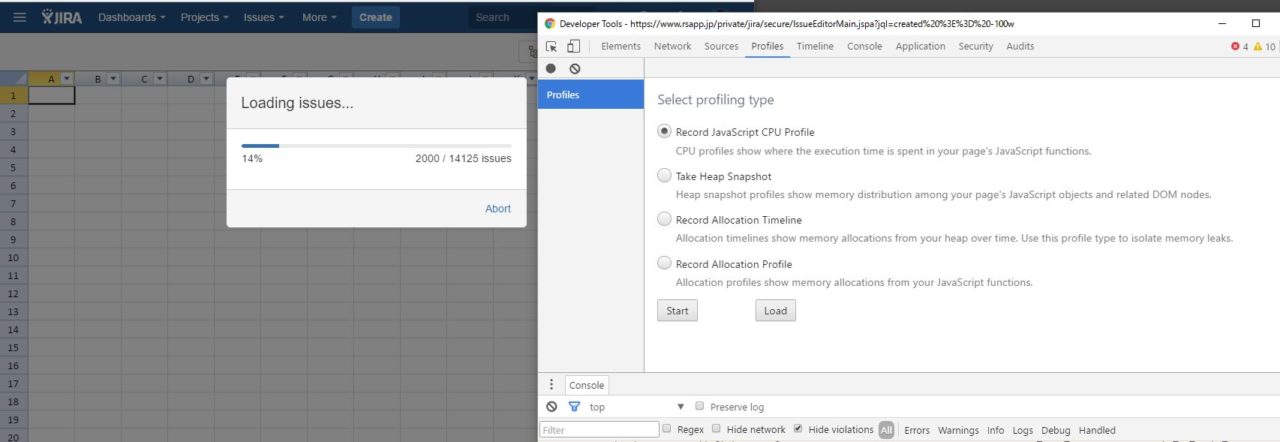Open the top execution context dropdown
The height and width of the screenshot is (442, 1280).
click(x=637, y=407)
